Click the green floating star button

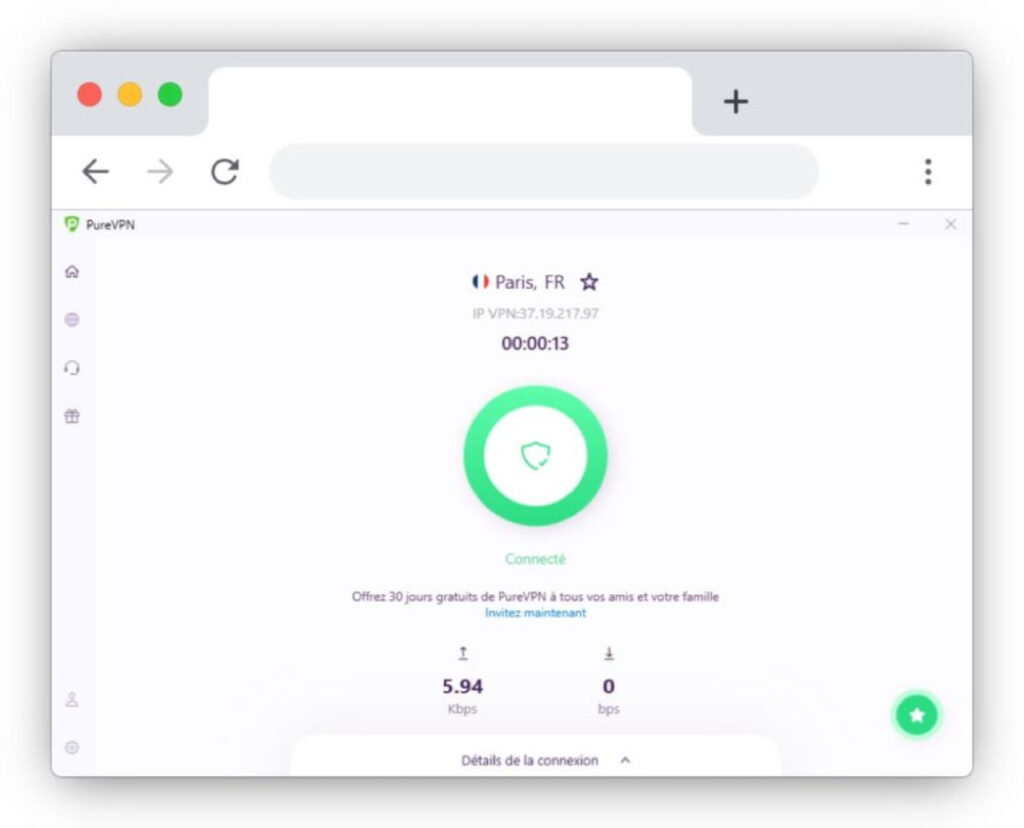(917, 715)
